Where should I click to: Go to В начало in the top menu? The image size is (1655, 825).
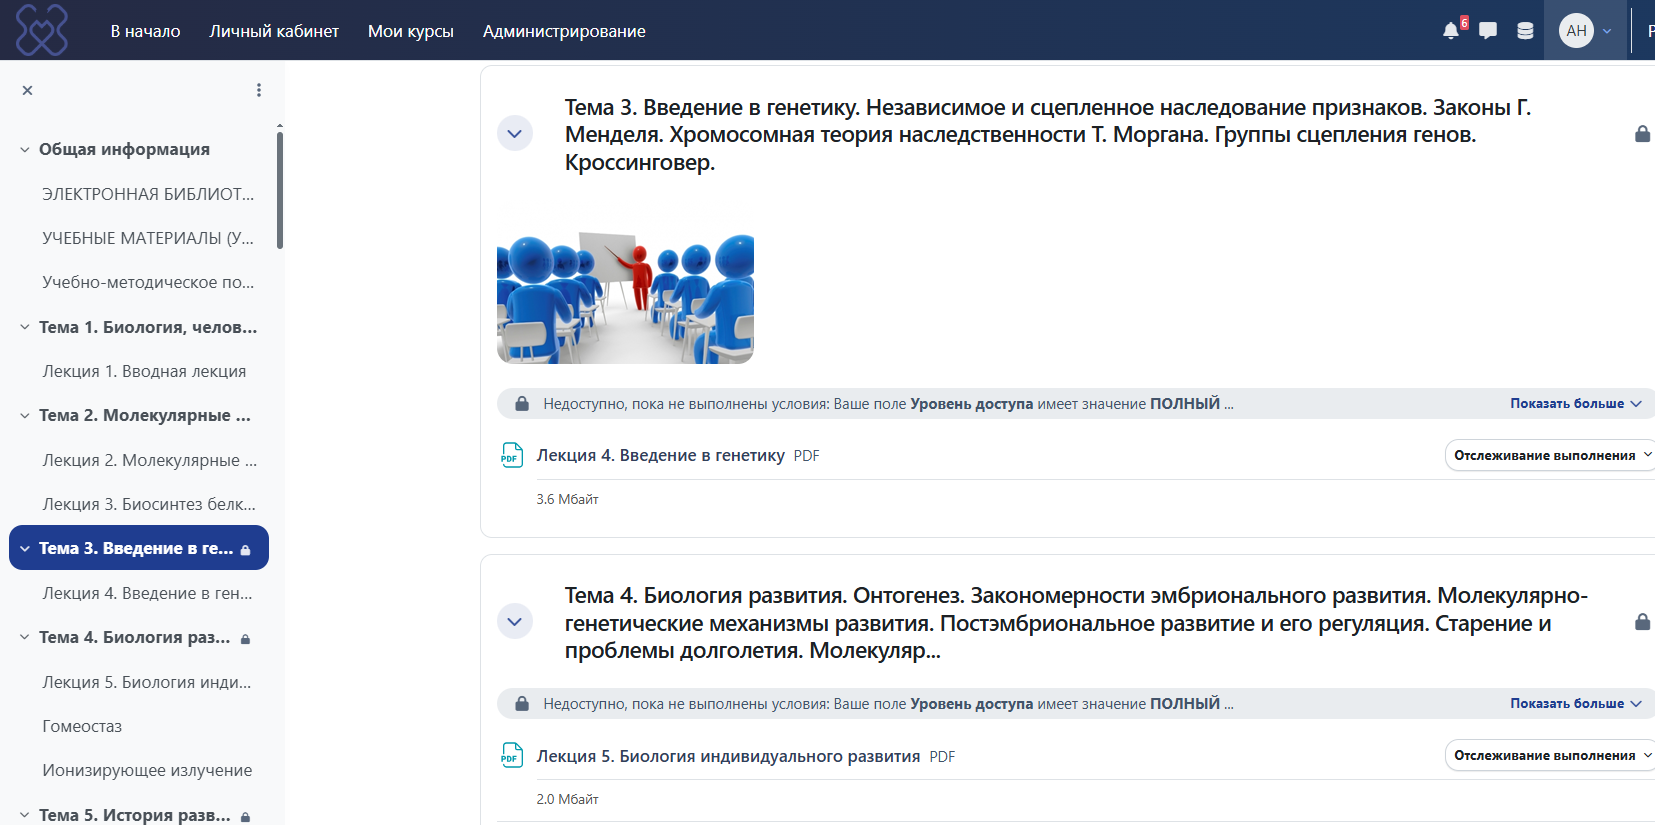click(x=145, y=31)
